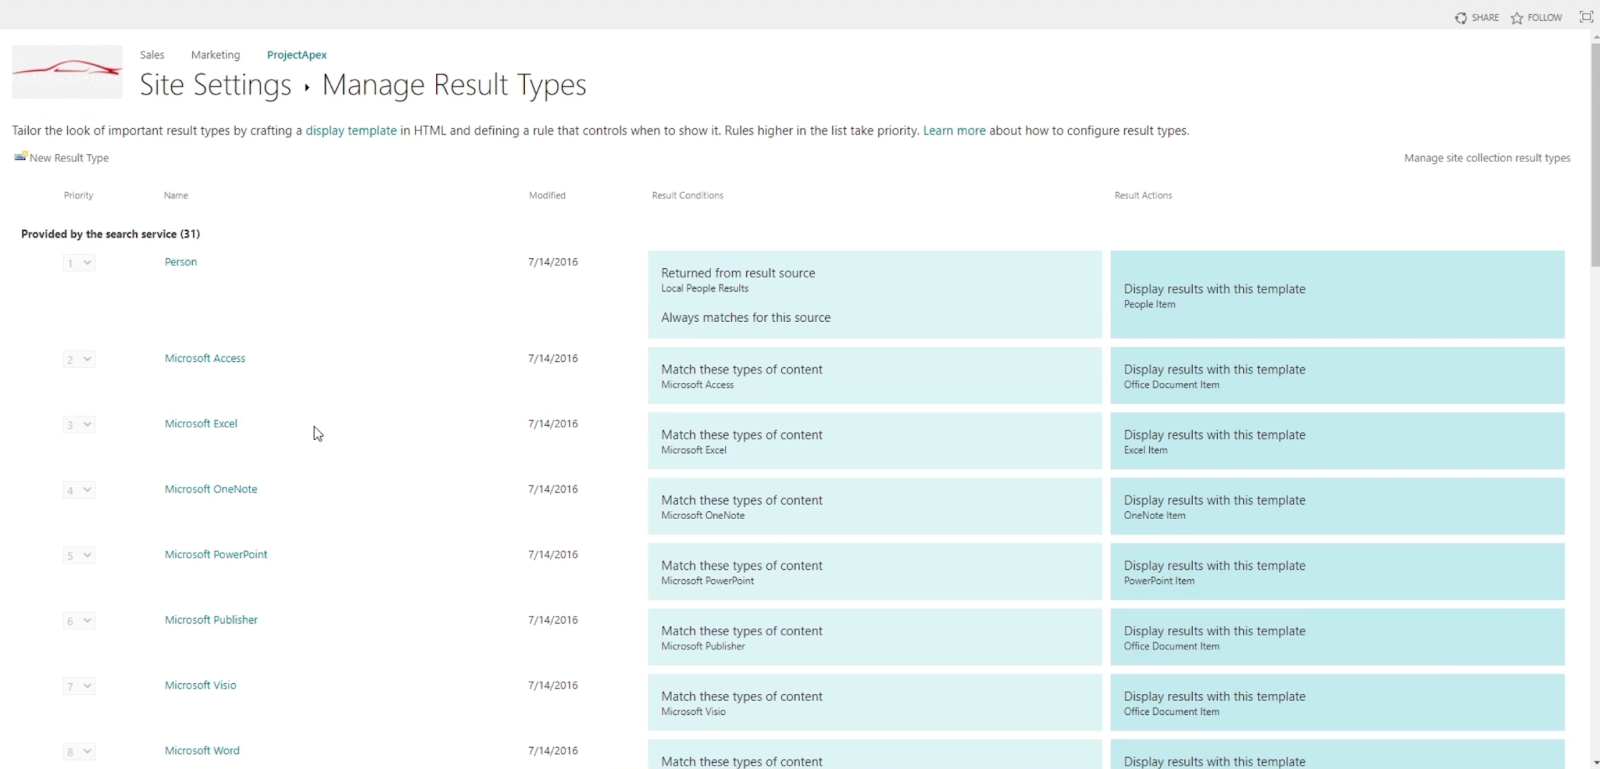1600x769 pixels.
Task: Open the display template link
Action: [351, 131]
